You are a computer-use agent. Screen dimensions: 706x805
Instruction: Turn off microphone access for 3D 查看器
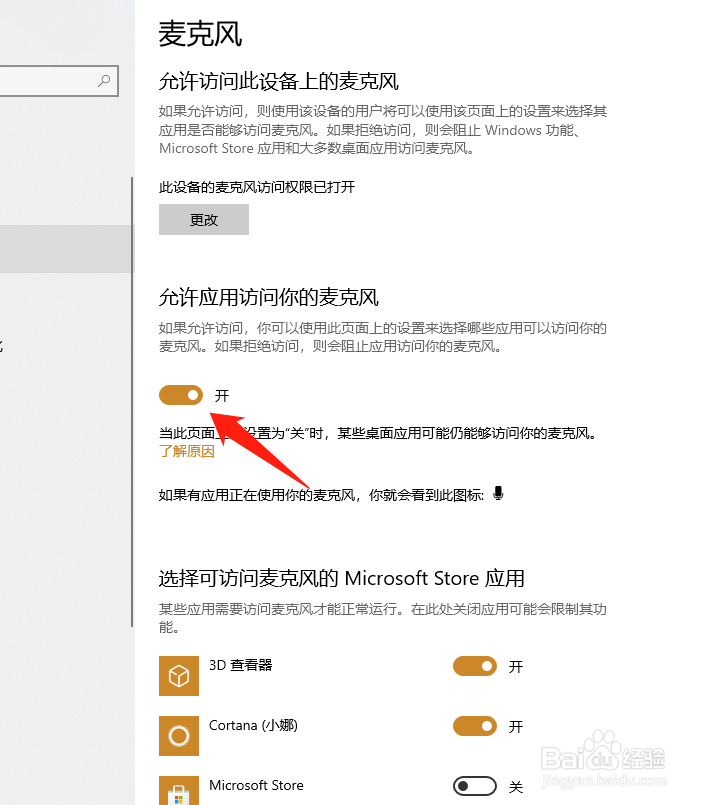coord(475,666)
